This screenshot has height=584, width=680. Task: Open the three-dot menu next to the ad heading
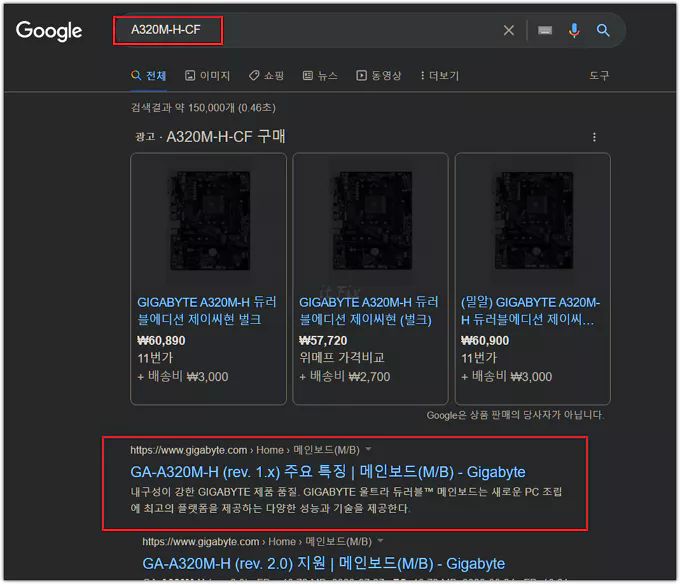594,137
